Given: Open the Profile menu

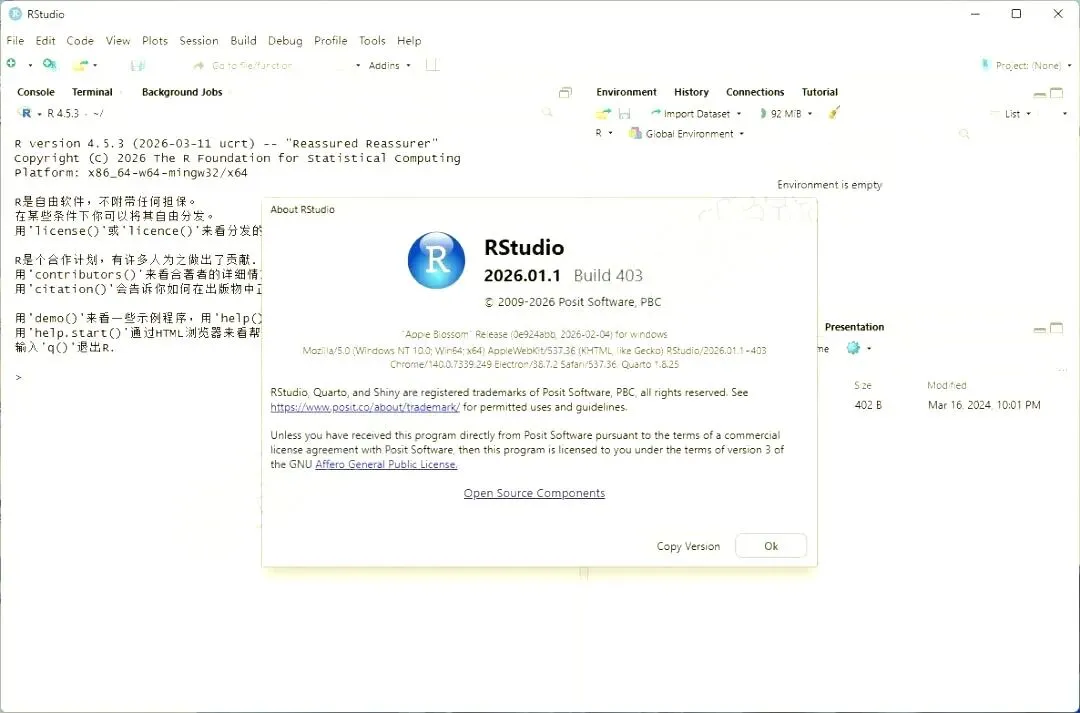Looking at the screenshot, I should click(x=331, y=41).
